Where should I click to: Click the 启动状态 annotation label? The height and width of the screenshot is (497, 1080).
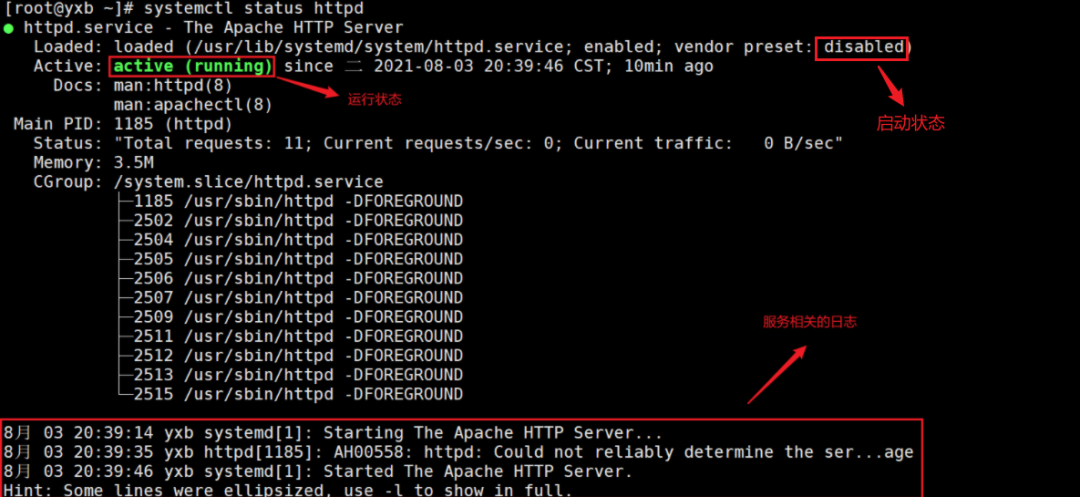point(910,124)
